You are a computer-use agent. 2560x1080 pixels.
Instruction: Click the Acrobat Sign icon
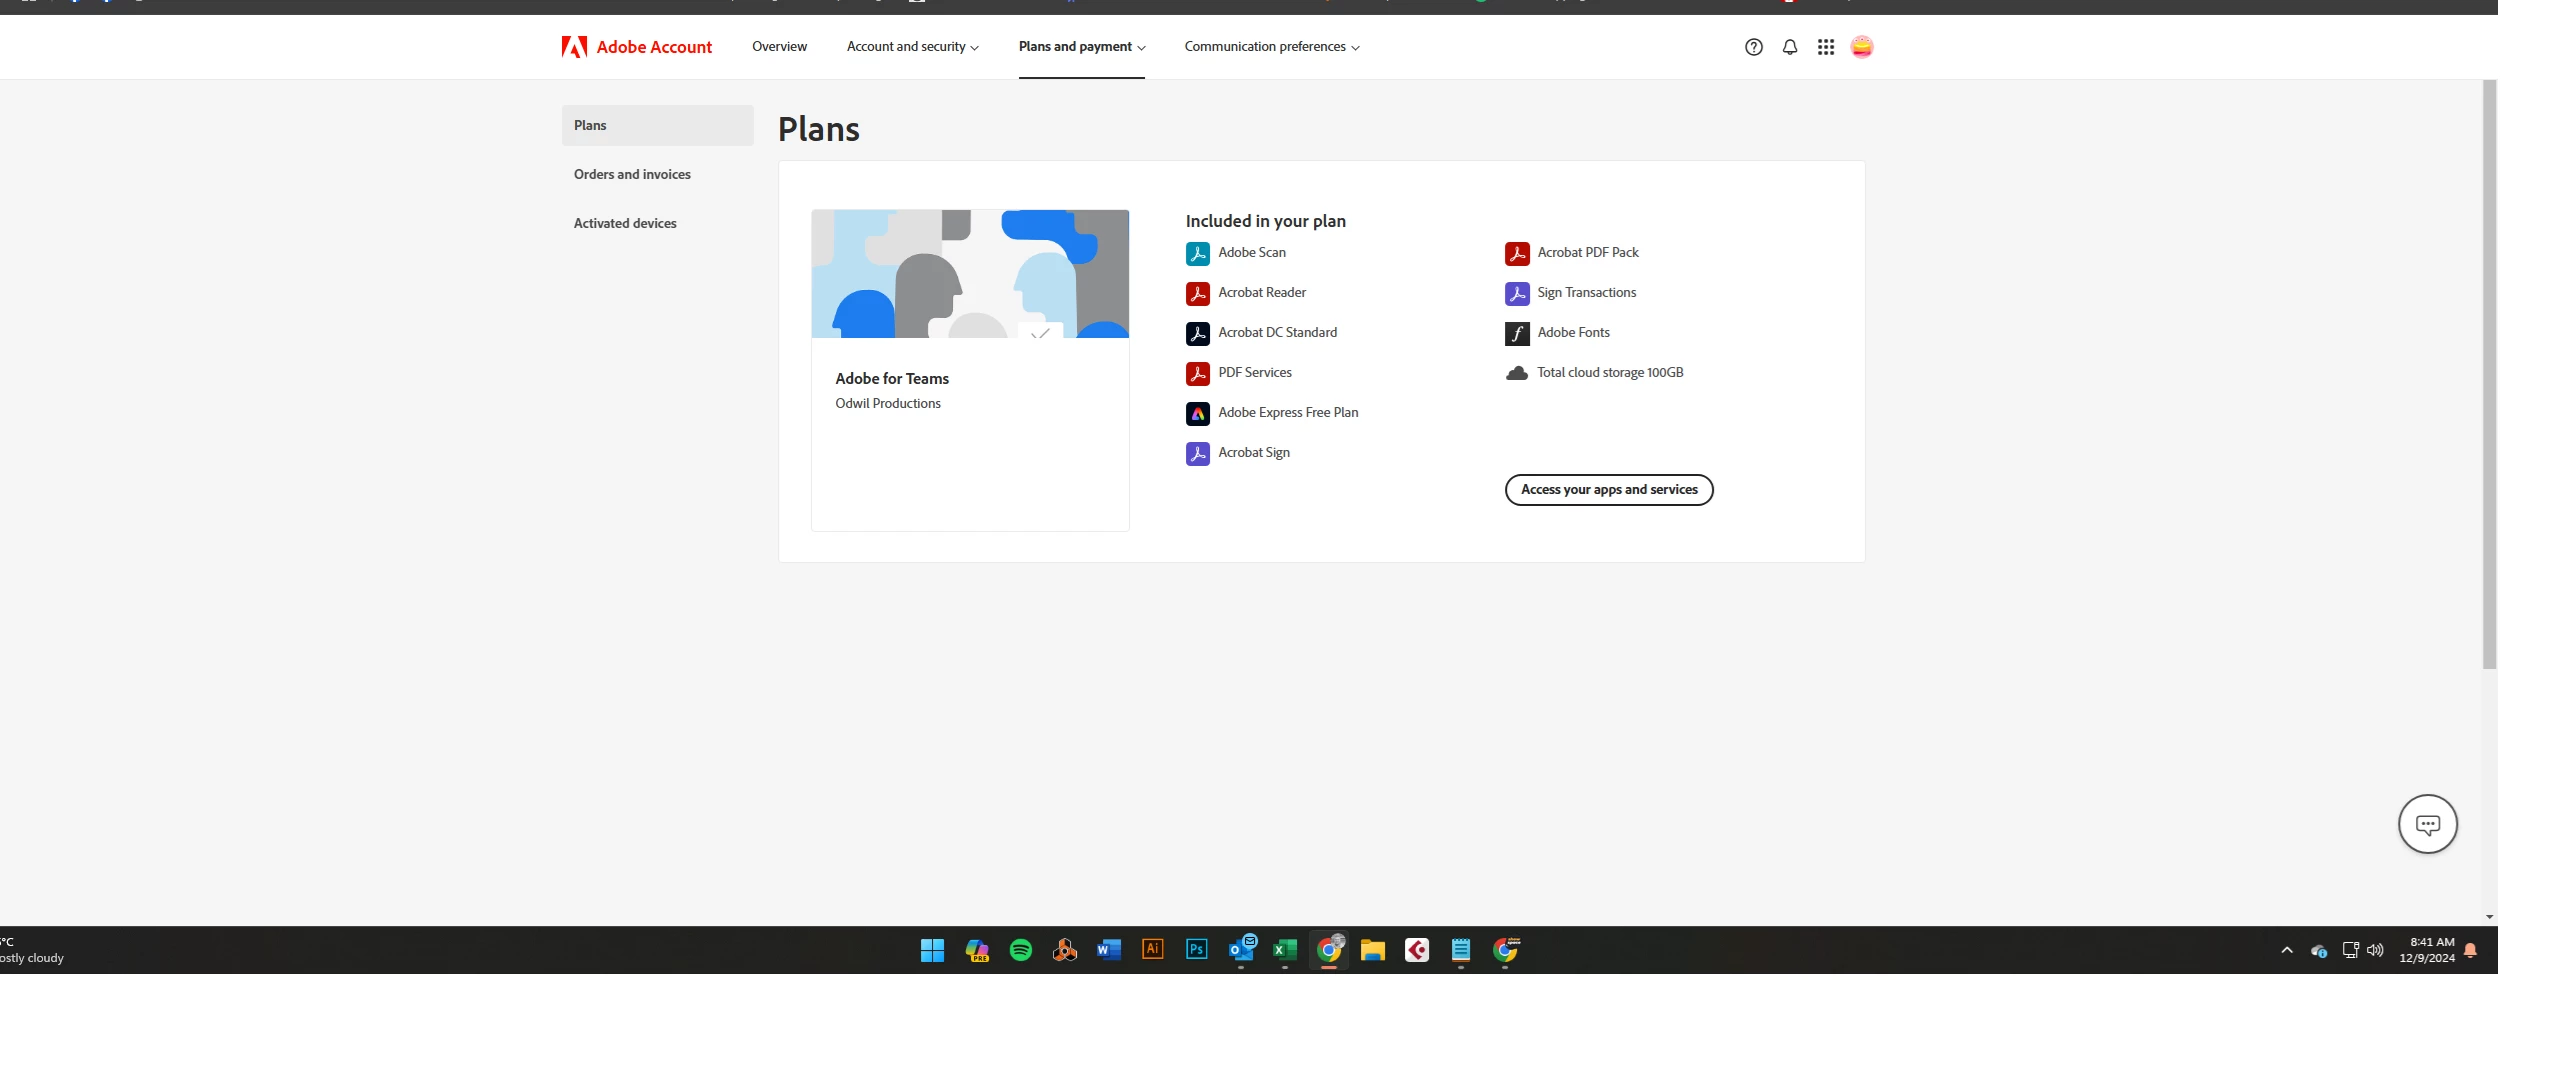[1197, 453]
